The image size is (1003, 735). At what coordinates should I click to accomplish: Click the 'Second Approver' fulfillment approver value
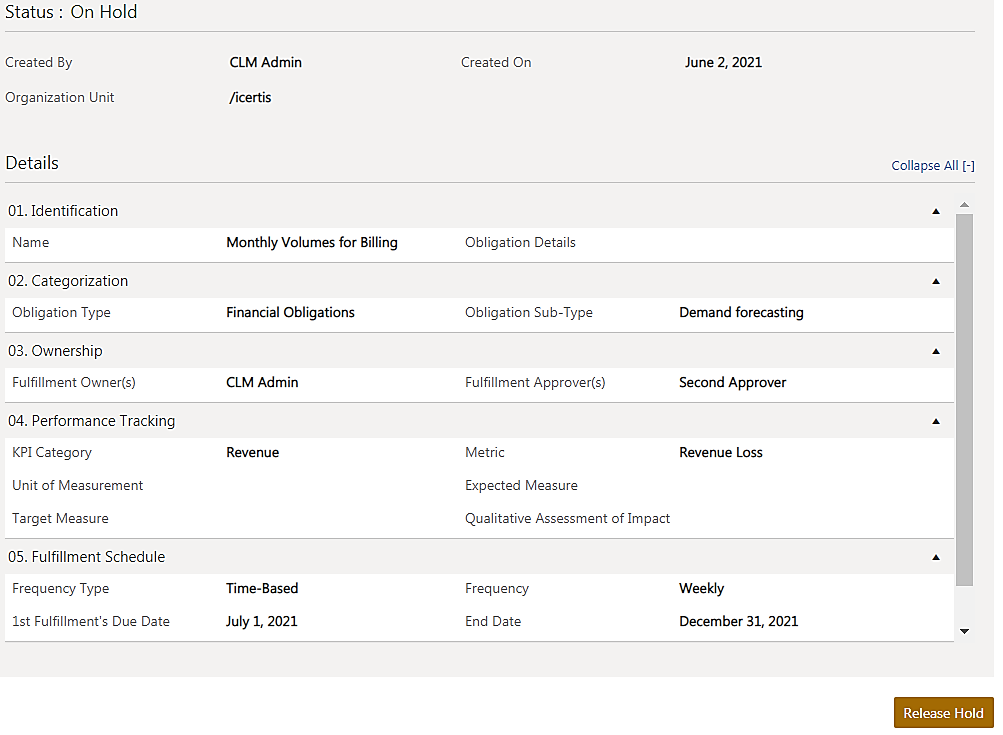(732, 382)
